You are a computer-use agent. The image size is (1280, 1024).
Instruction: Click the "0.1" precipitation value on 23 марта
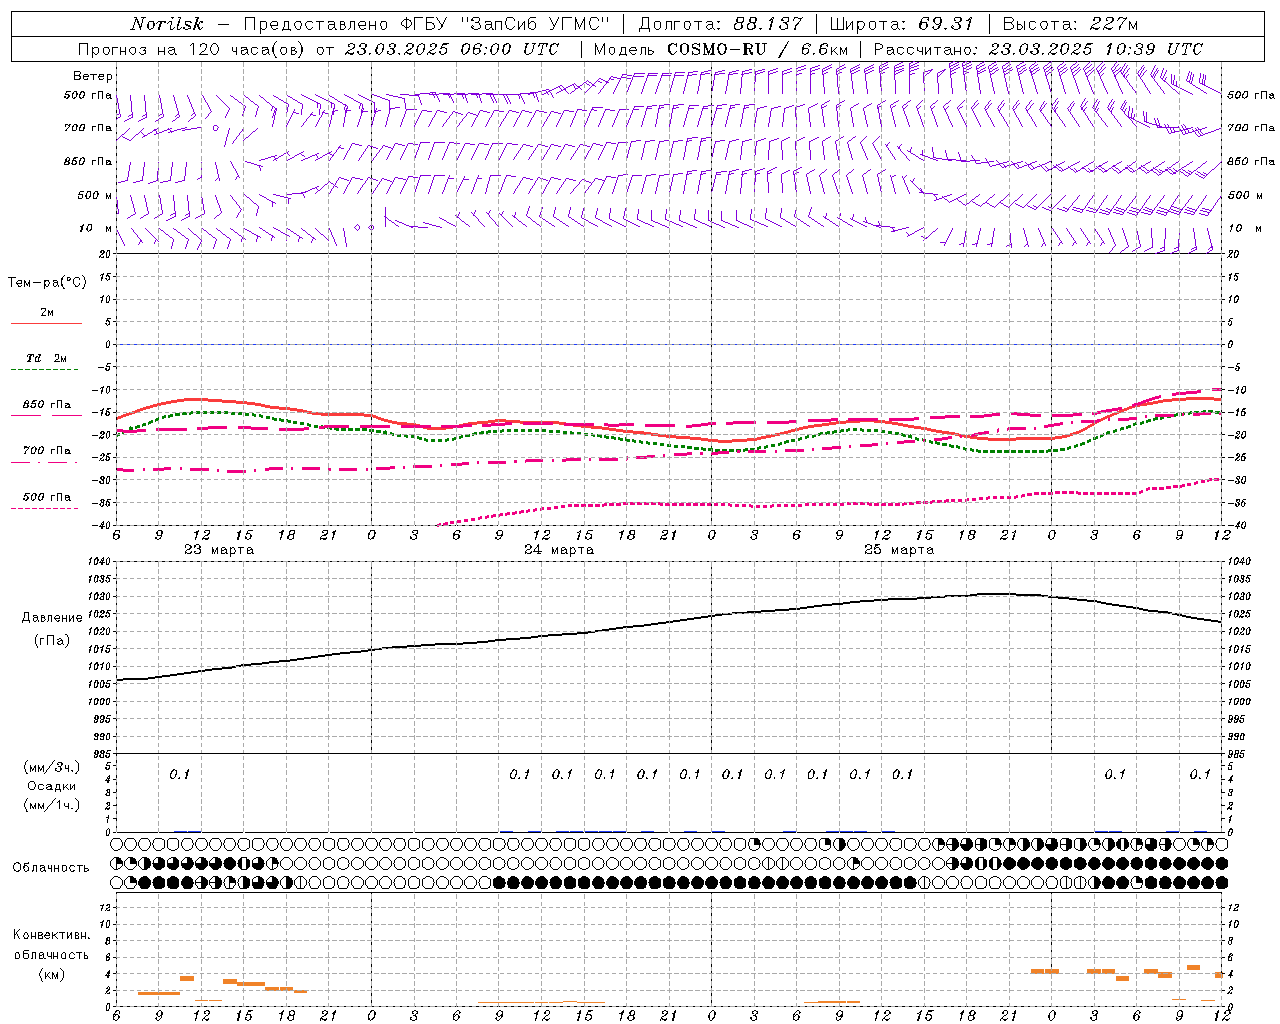(x=179, y=774)
